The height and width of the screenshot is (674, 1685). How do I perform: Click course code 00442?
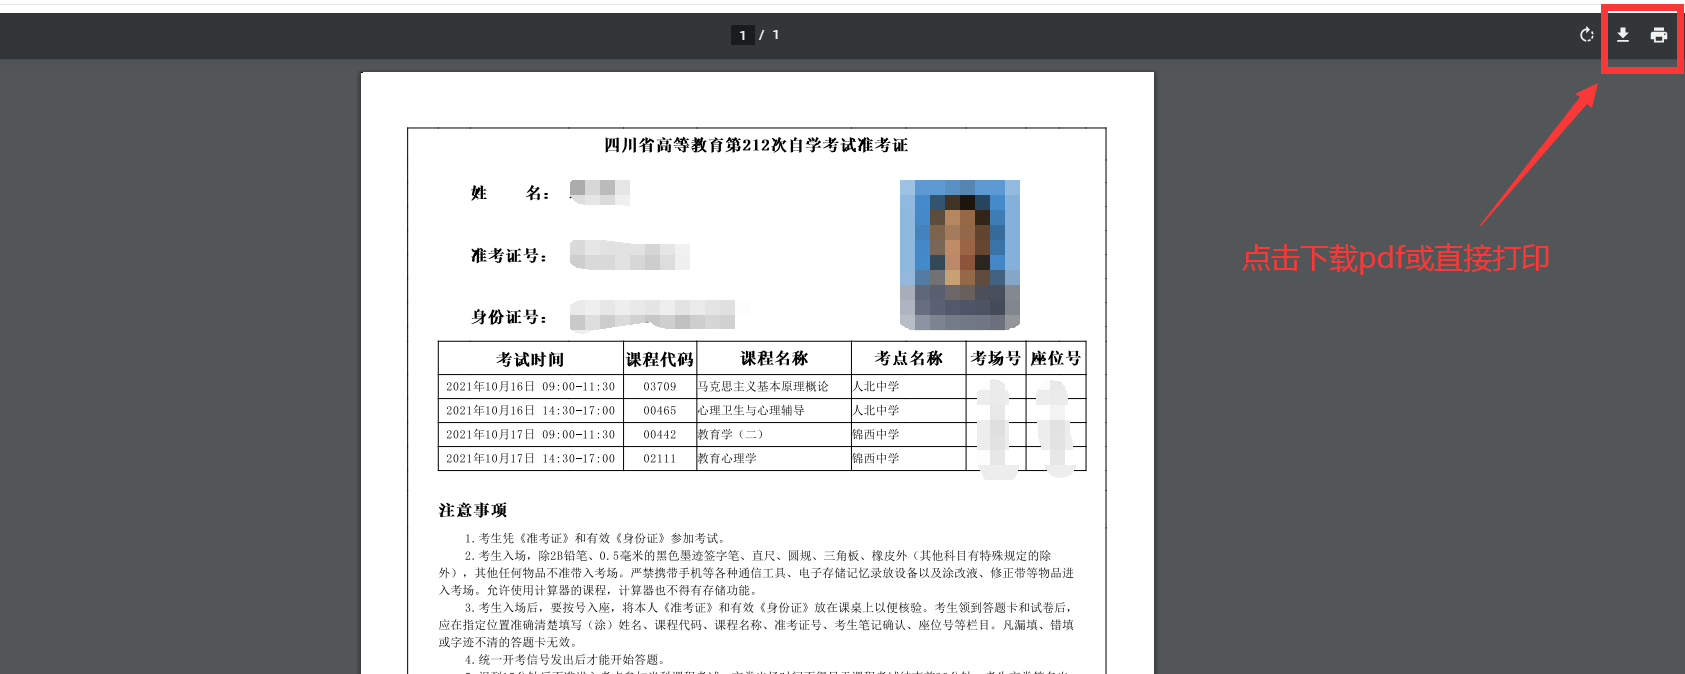tap(660, 434)
